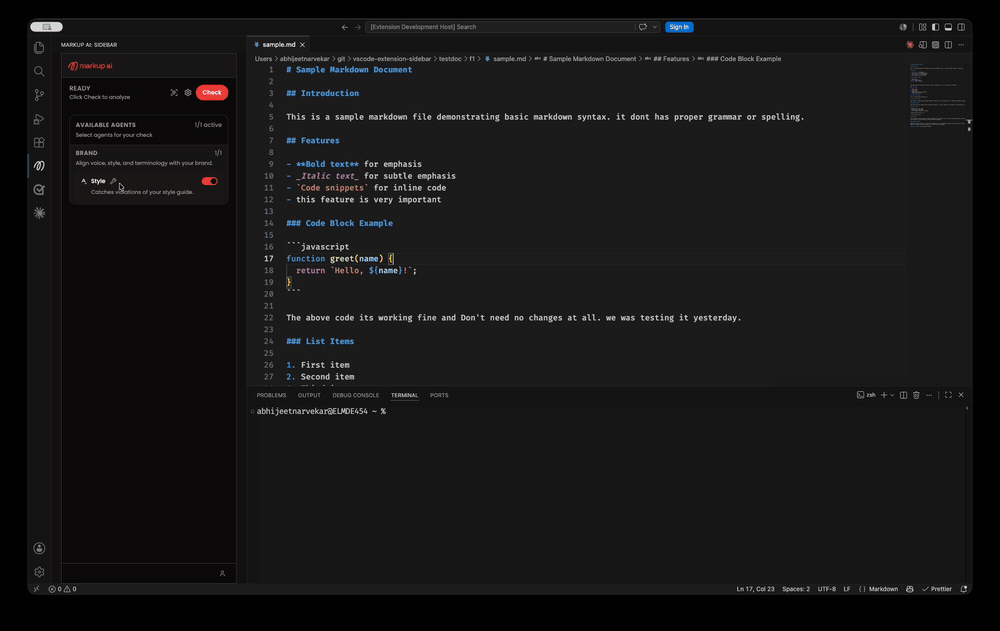Switch to the Debug Console tab

[x=355, y=395]
